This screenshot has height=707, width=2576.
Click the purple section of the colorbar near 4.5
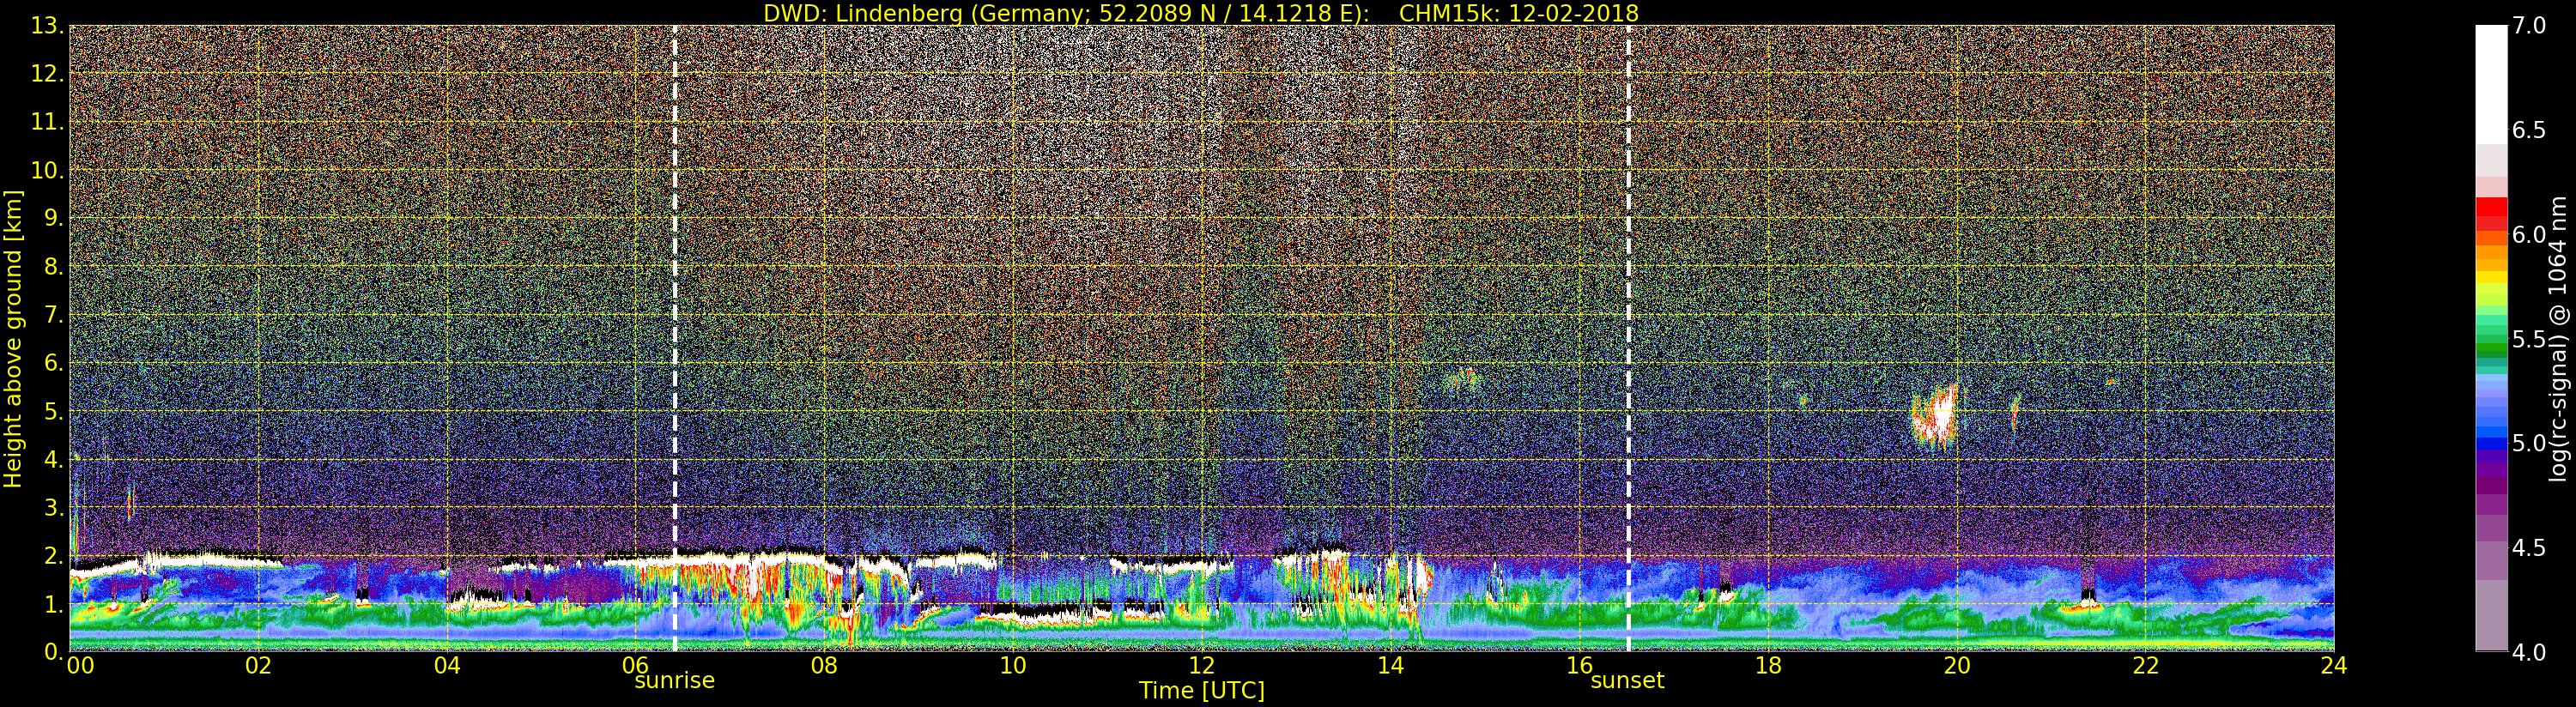[2491, 540]
